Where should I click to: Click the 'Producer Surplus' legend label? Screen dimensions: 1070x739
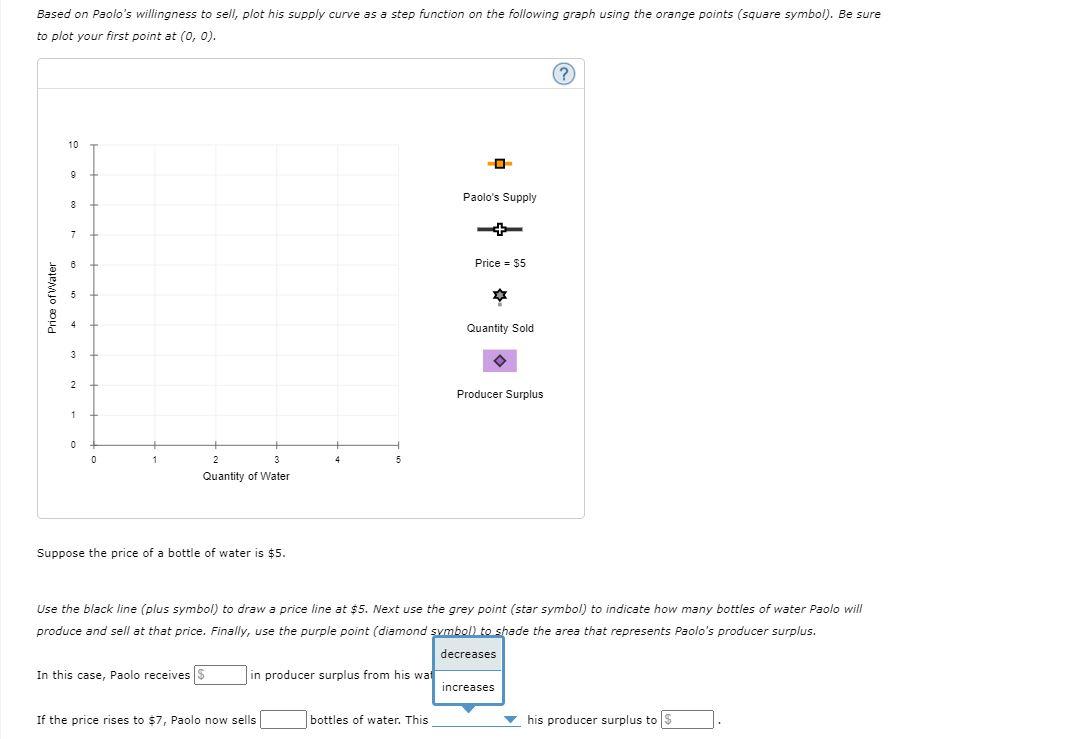[x=499, y=394]
